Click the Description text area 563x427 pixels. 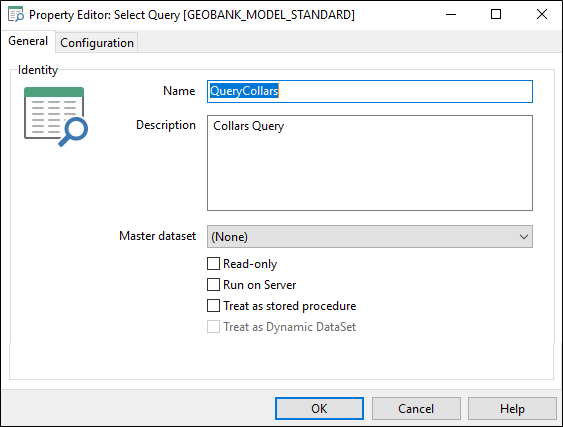tap(370, 163)
